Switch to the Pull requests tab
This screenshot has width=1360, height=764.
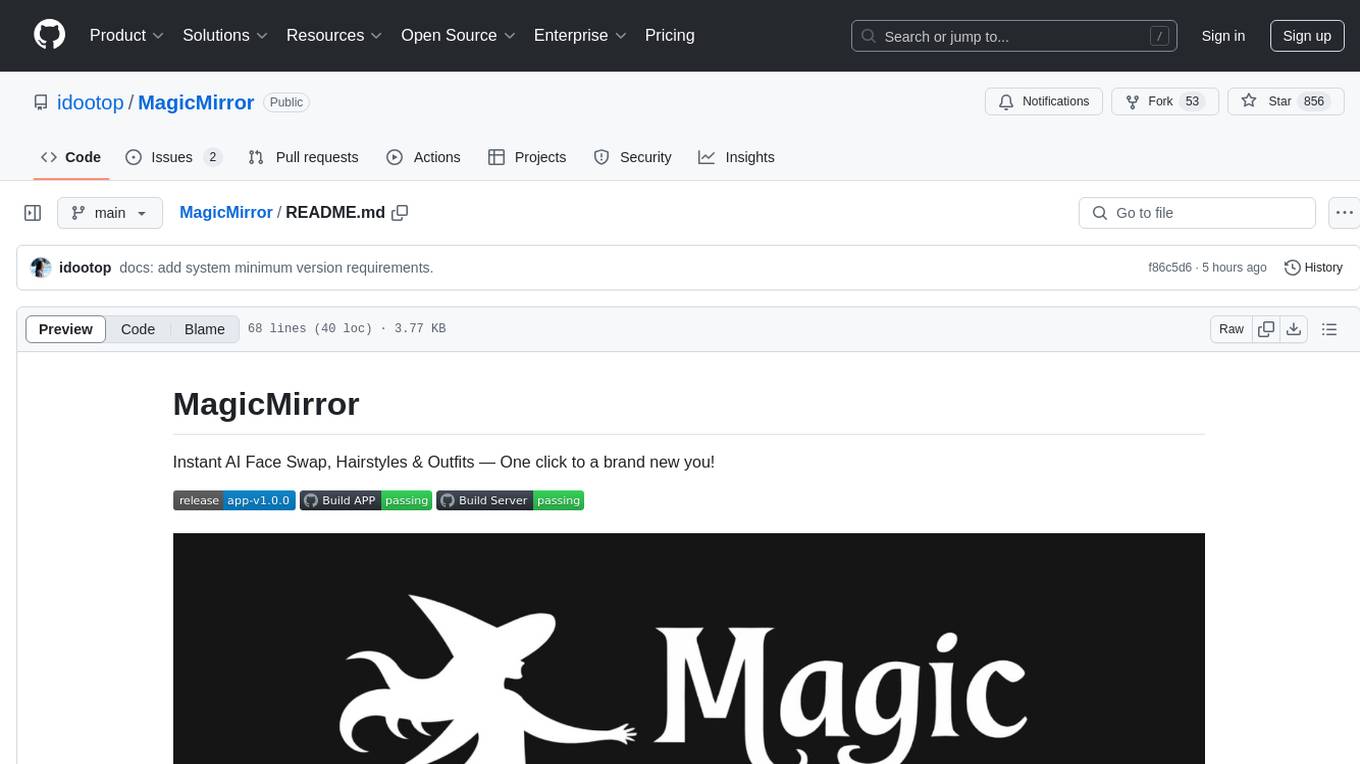click(303, 157)
